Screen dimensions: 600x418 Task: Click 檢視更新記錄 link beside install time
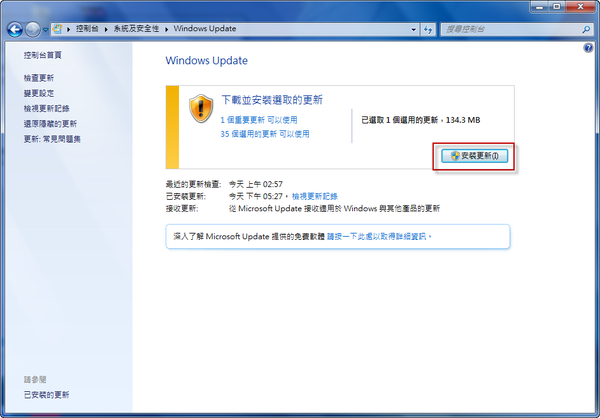click(315, 196)
